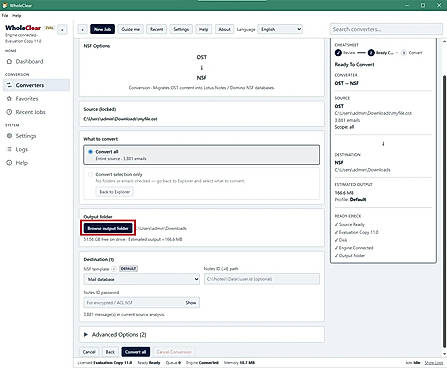Image resolution: width=447 pixels, height=368 pixels.
Task: Click the Cancel Conversion button
Action: [x=174, y=352]
